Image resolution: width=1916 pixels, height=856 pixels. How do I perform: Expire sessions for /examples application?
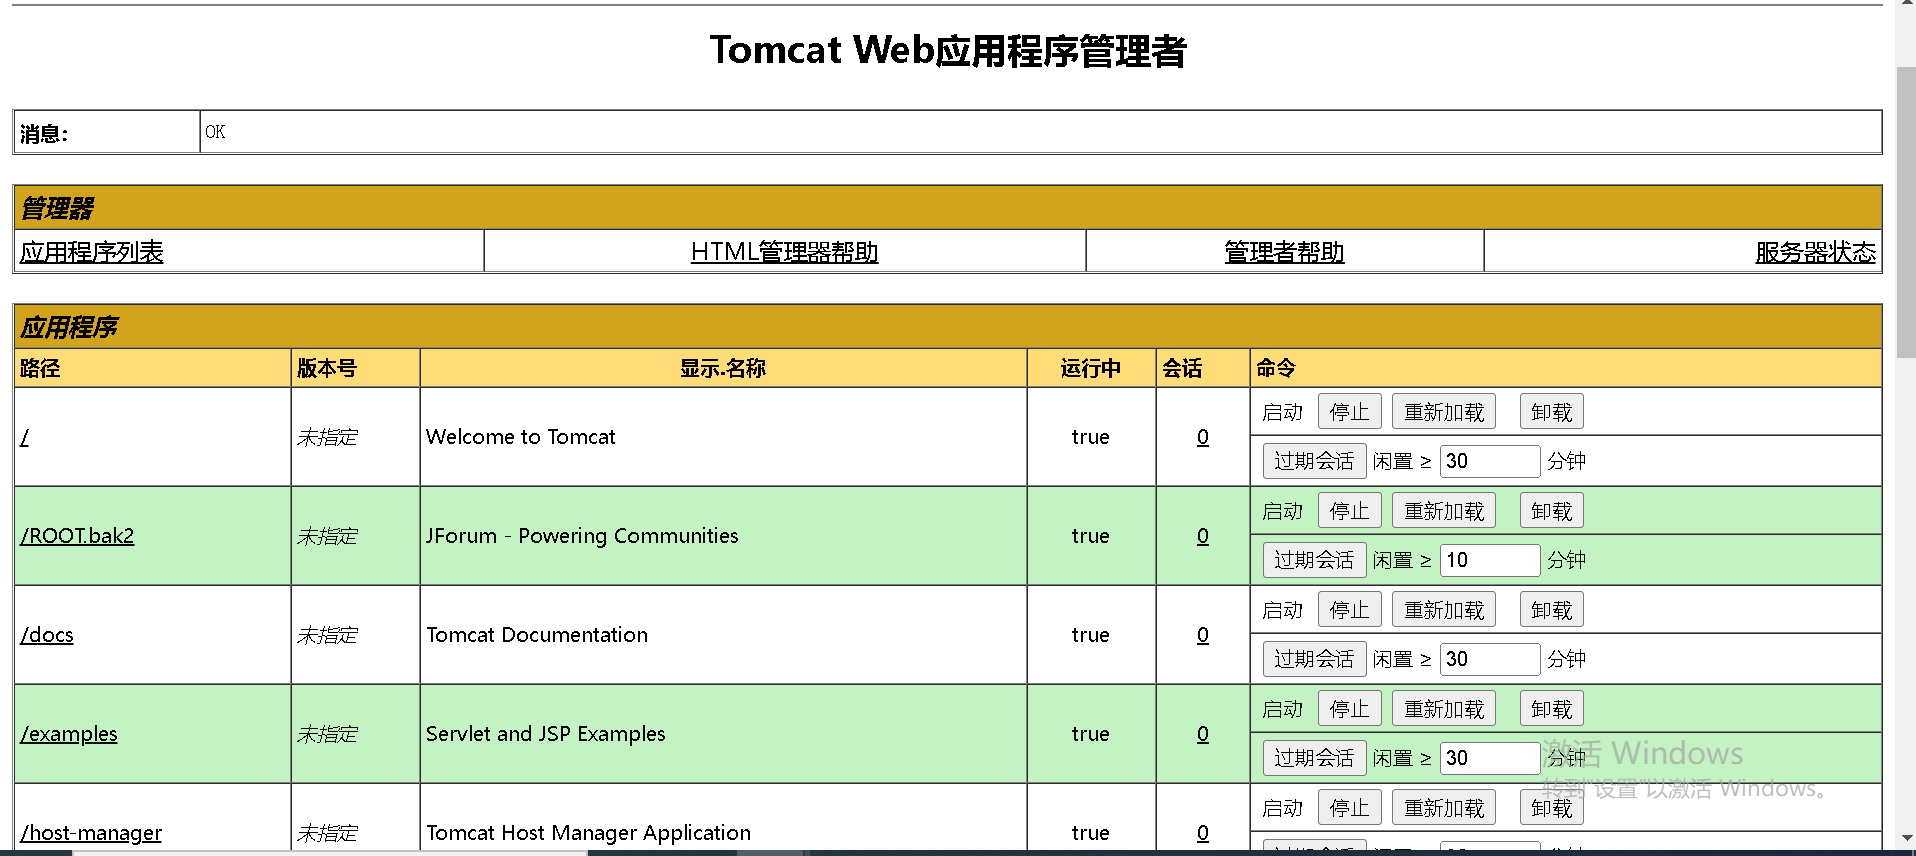(1314, 758)
